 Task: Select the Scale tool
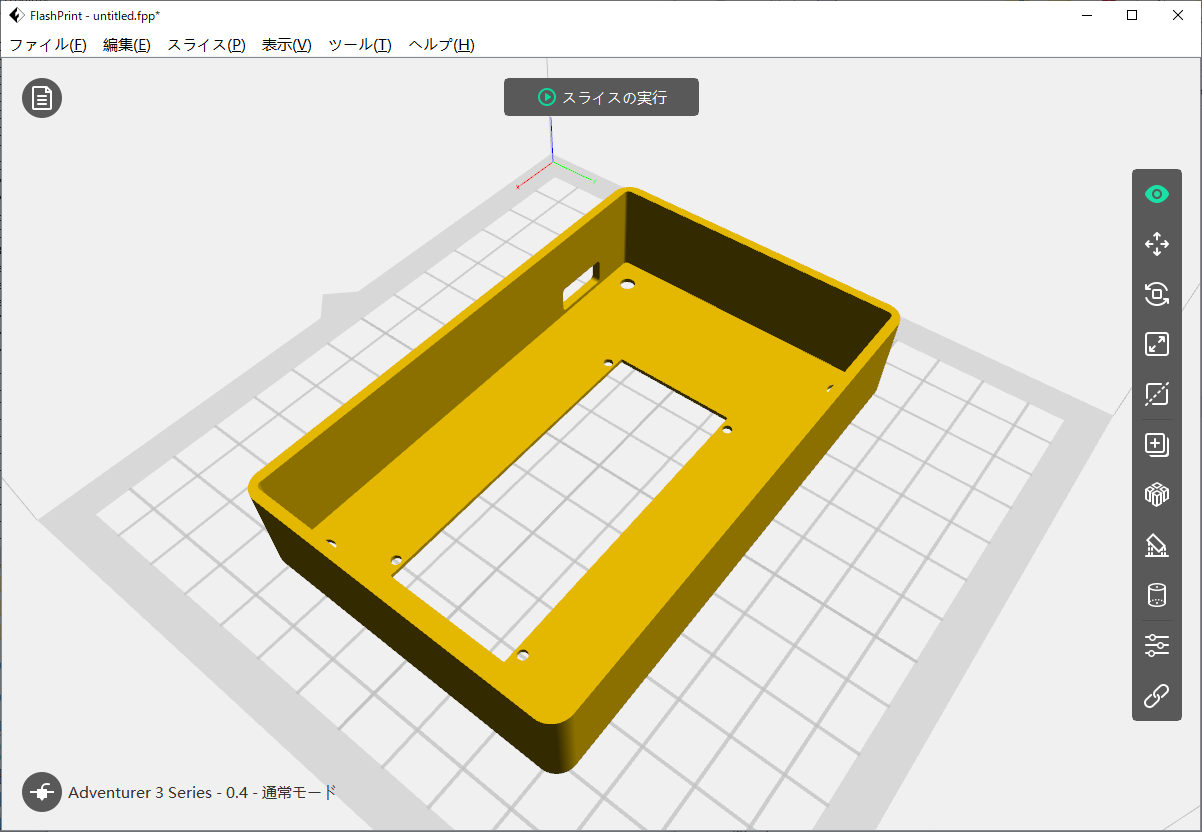pyautogui.click(x=1156, y=344)
